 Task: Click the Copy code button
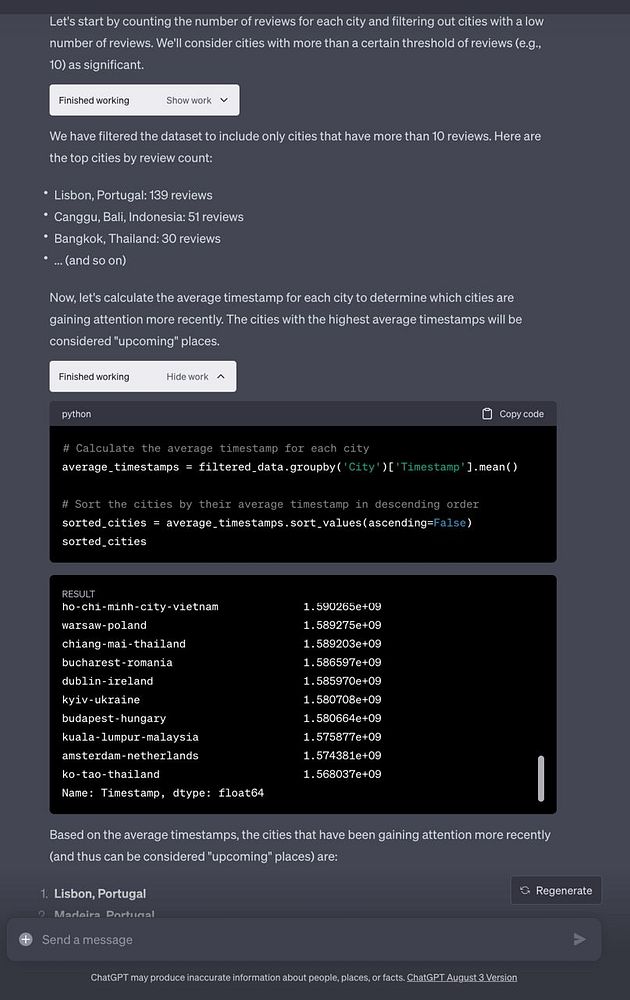513,414
